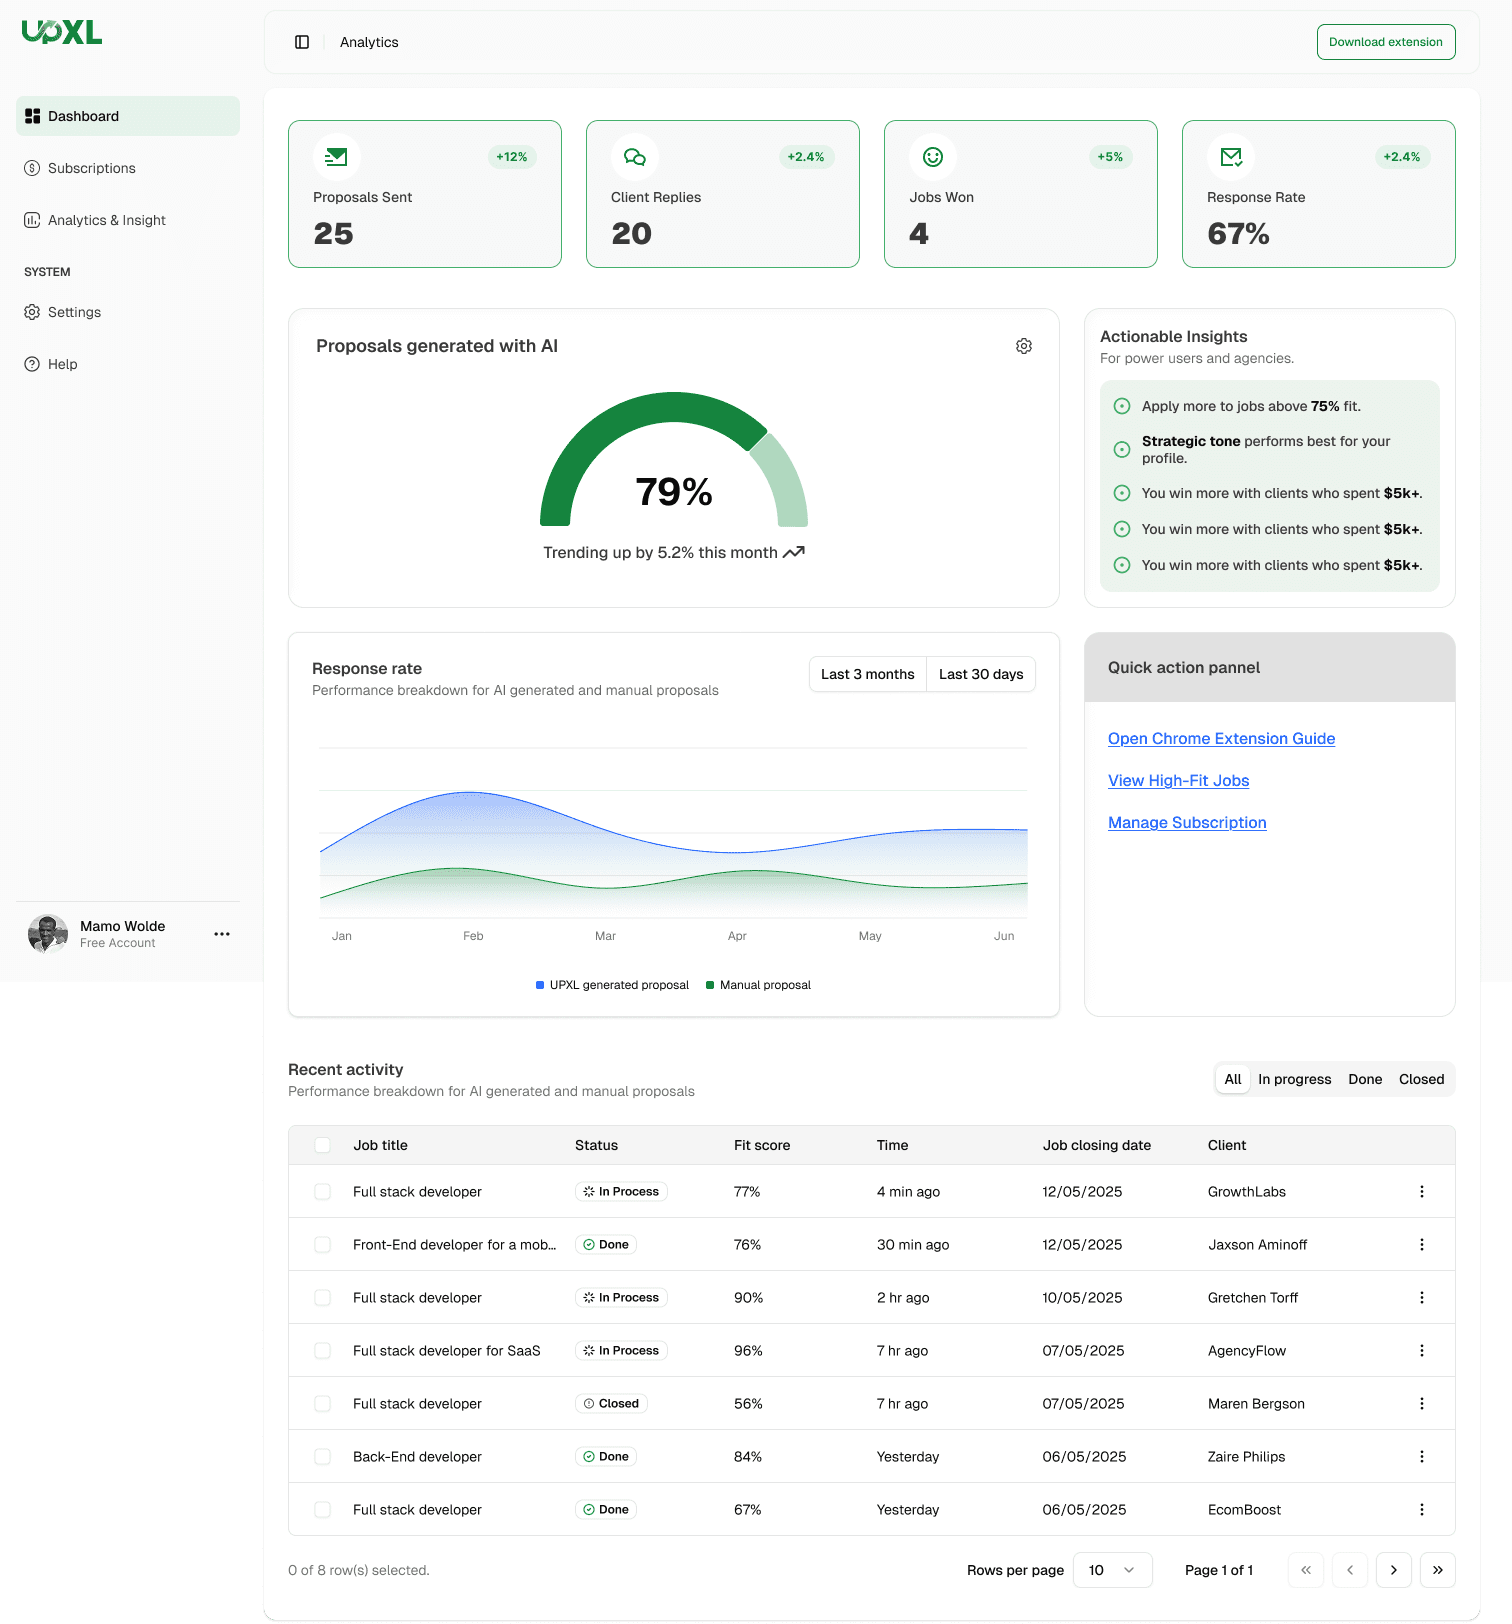The width and height of the screenshot is (1512, 1624).
Task: Click the green Manual proposal legend swatch
Action: 710,985
